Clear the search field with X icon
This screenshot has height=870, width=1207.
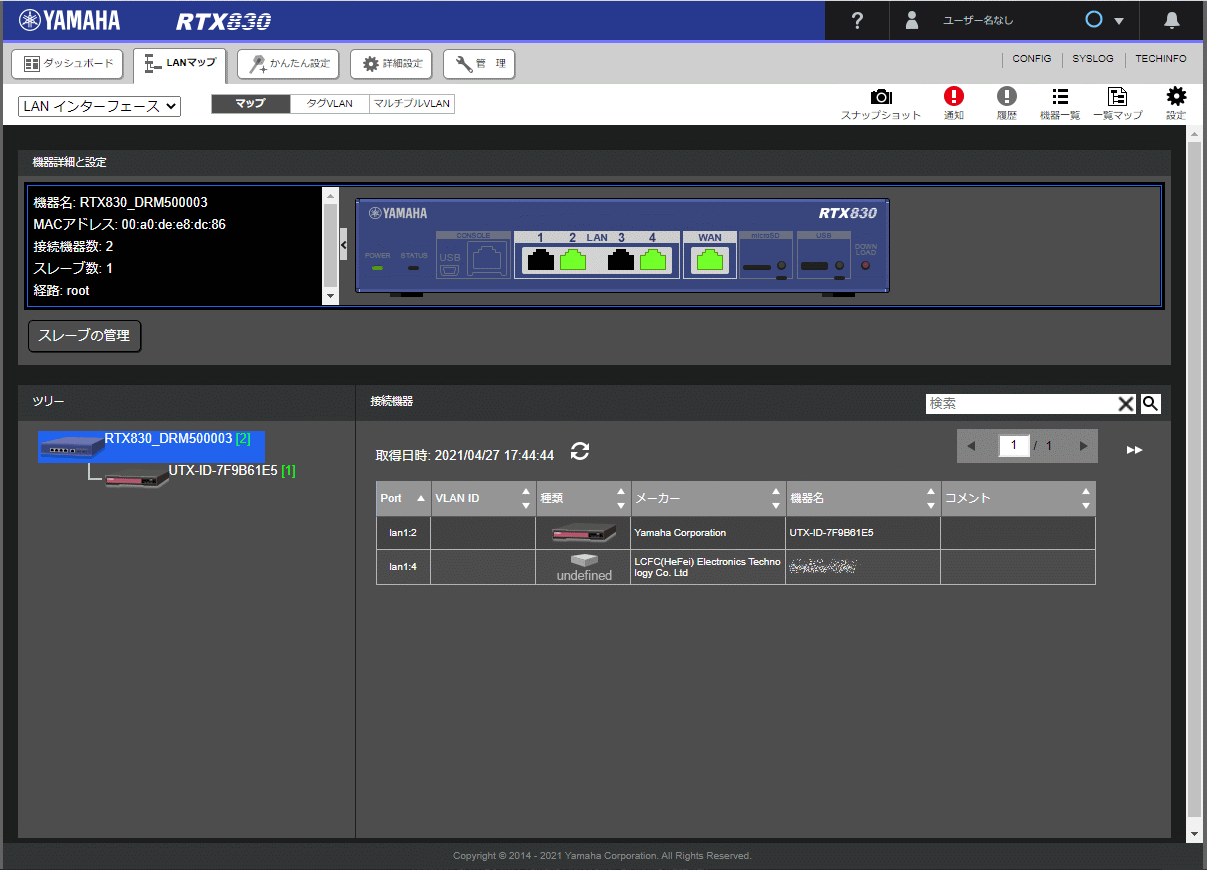pos(1126,403)
